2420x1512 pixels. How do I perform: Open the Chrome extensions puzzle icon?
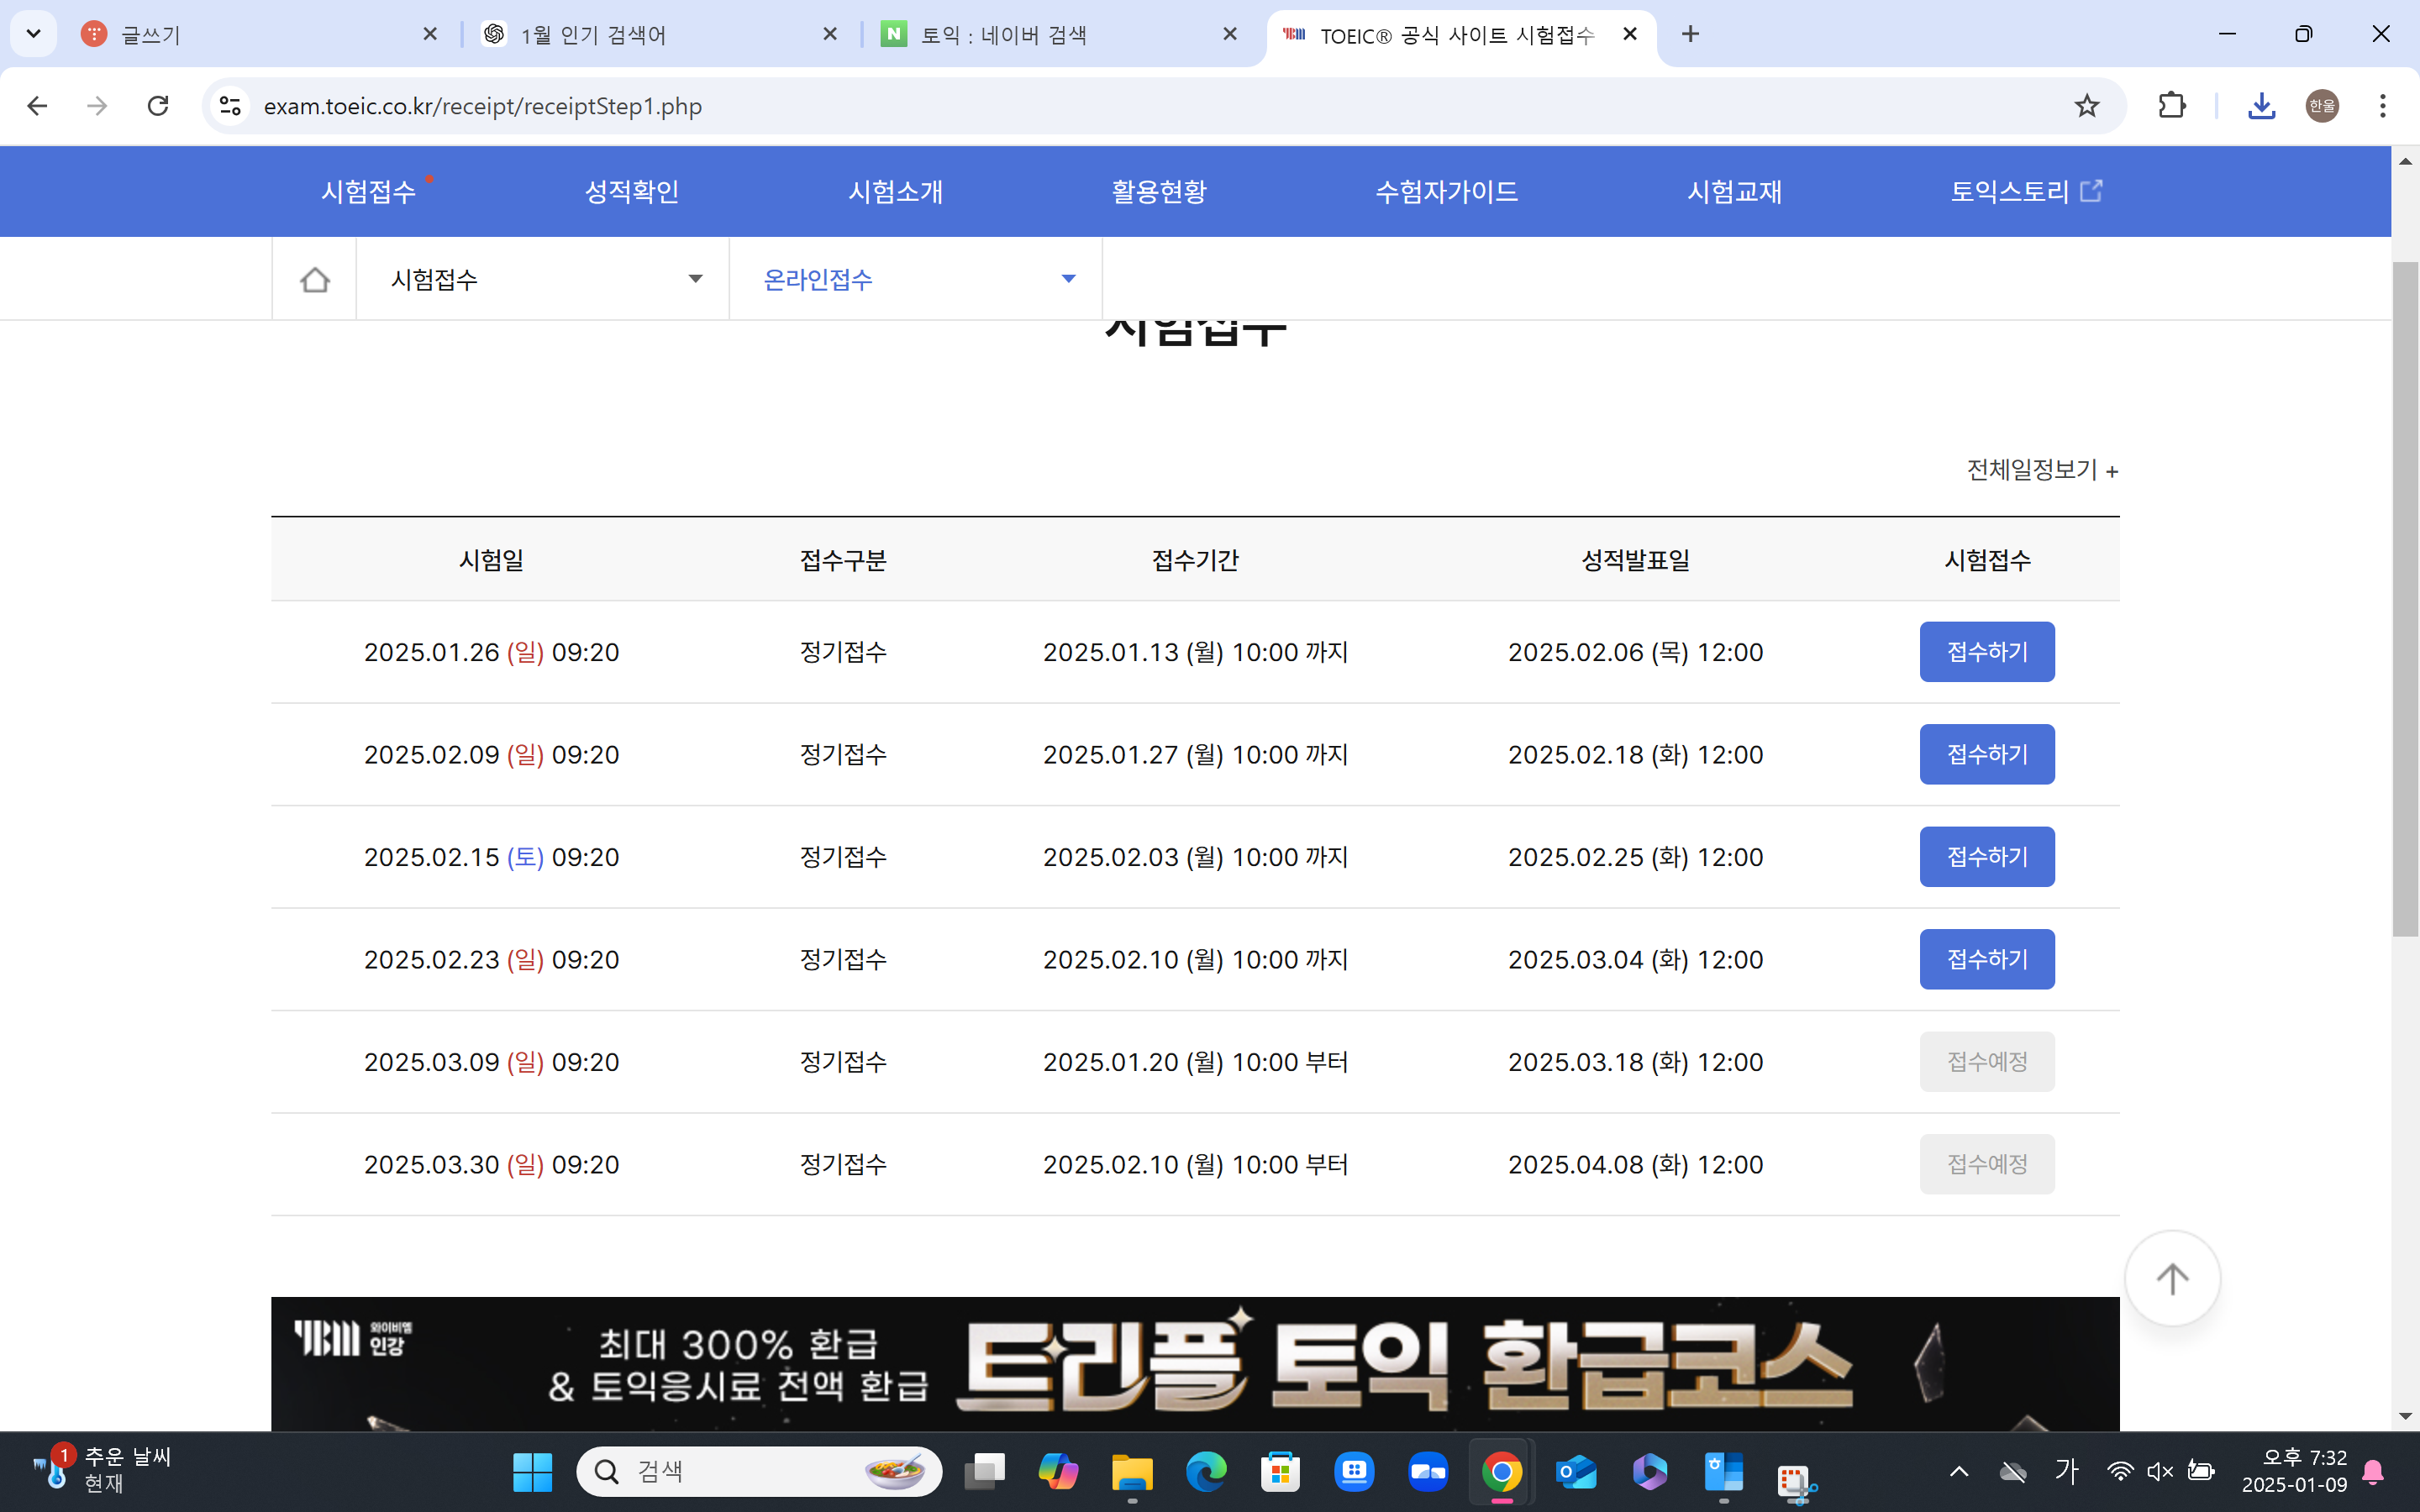point(2171,106)
